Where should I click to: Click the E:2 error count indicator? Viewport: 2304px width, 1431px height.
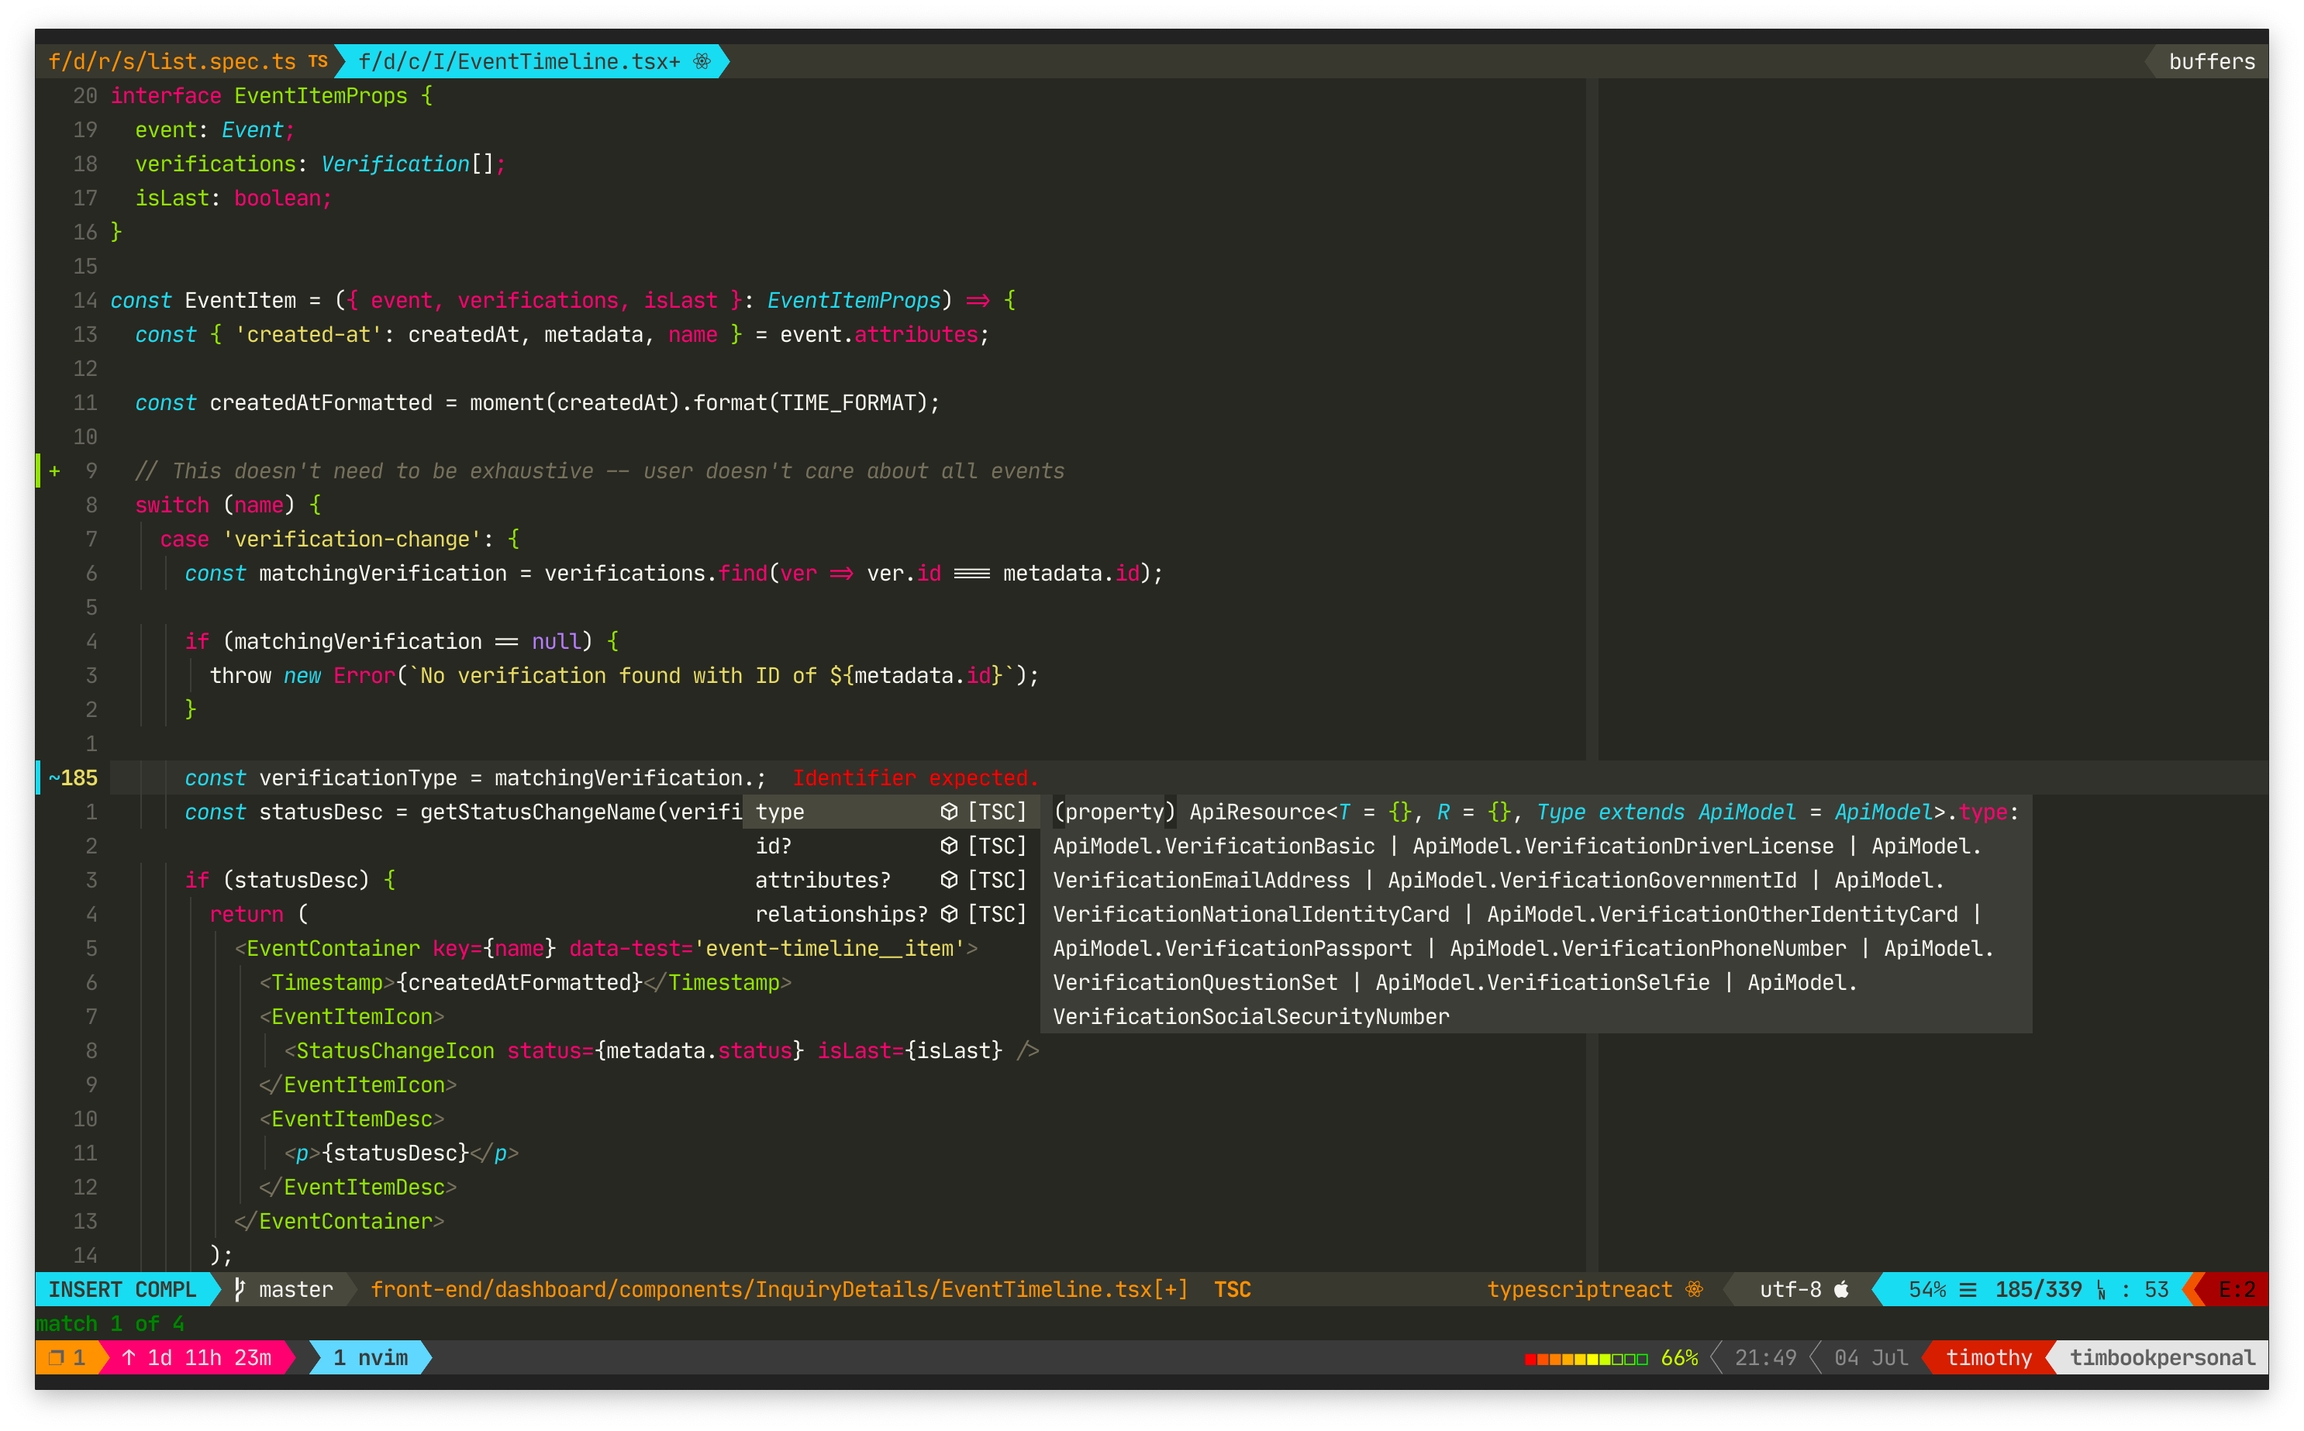[2236, 1289]
